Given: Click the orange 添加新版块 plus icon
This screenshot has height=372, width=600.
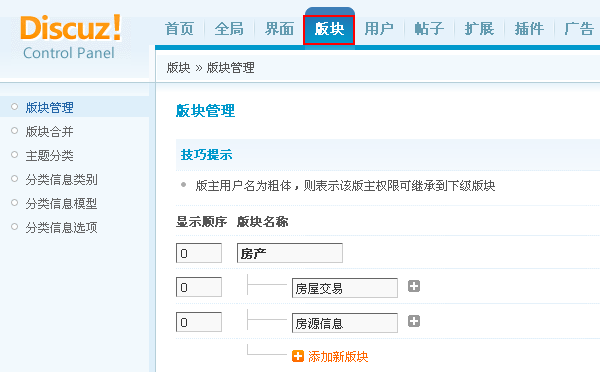Looking at the screenshot, I should [298, 356].
